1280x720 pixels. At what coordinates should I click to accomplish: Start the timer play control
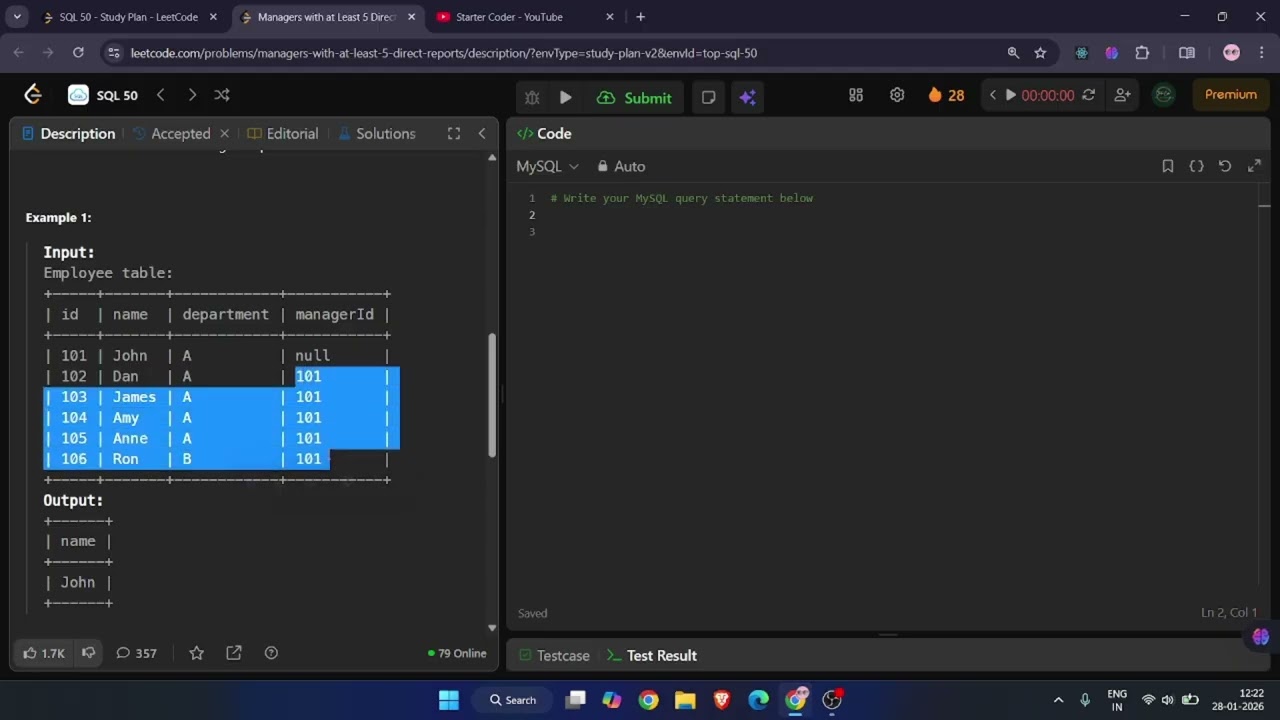click(1011, 95)
